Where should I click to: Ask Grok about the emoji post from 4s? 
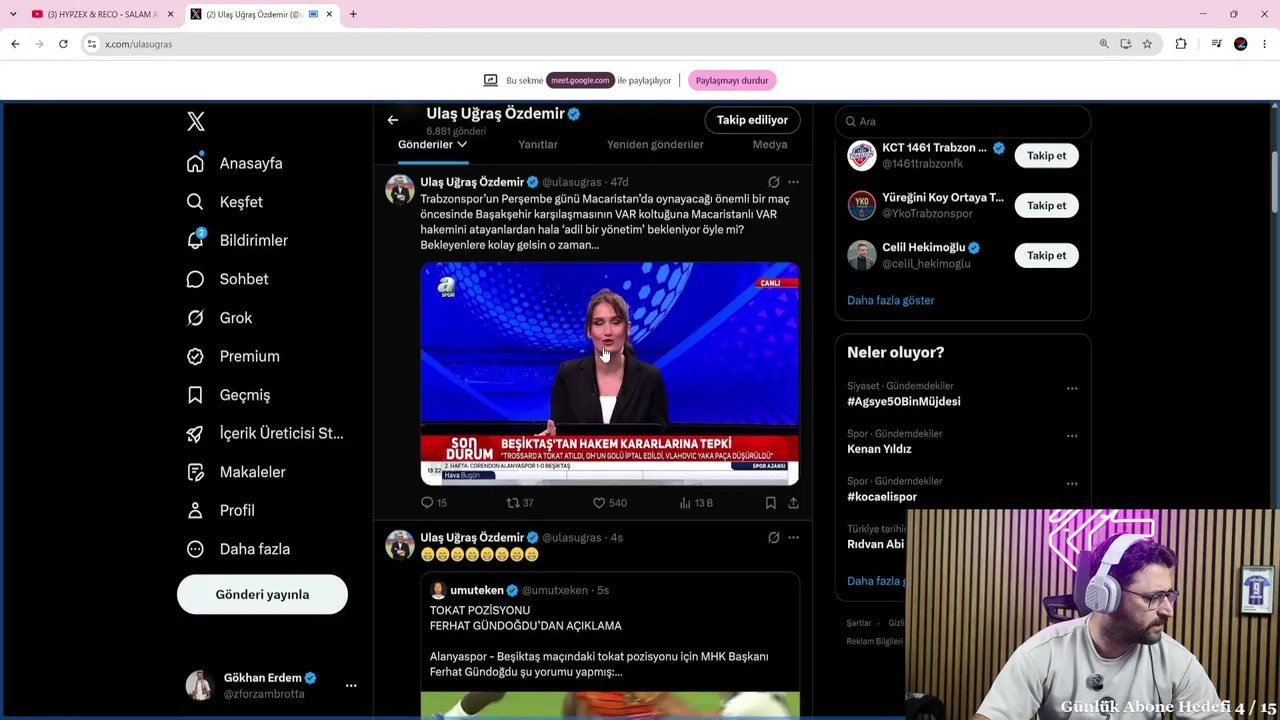[x=773, y=538]
